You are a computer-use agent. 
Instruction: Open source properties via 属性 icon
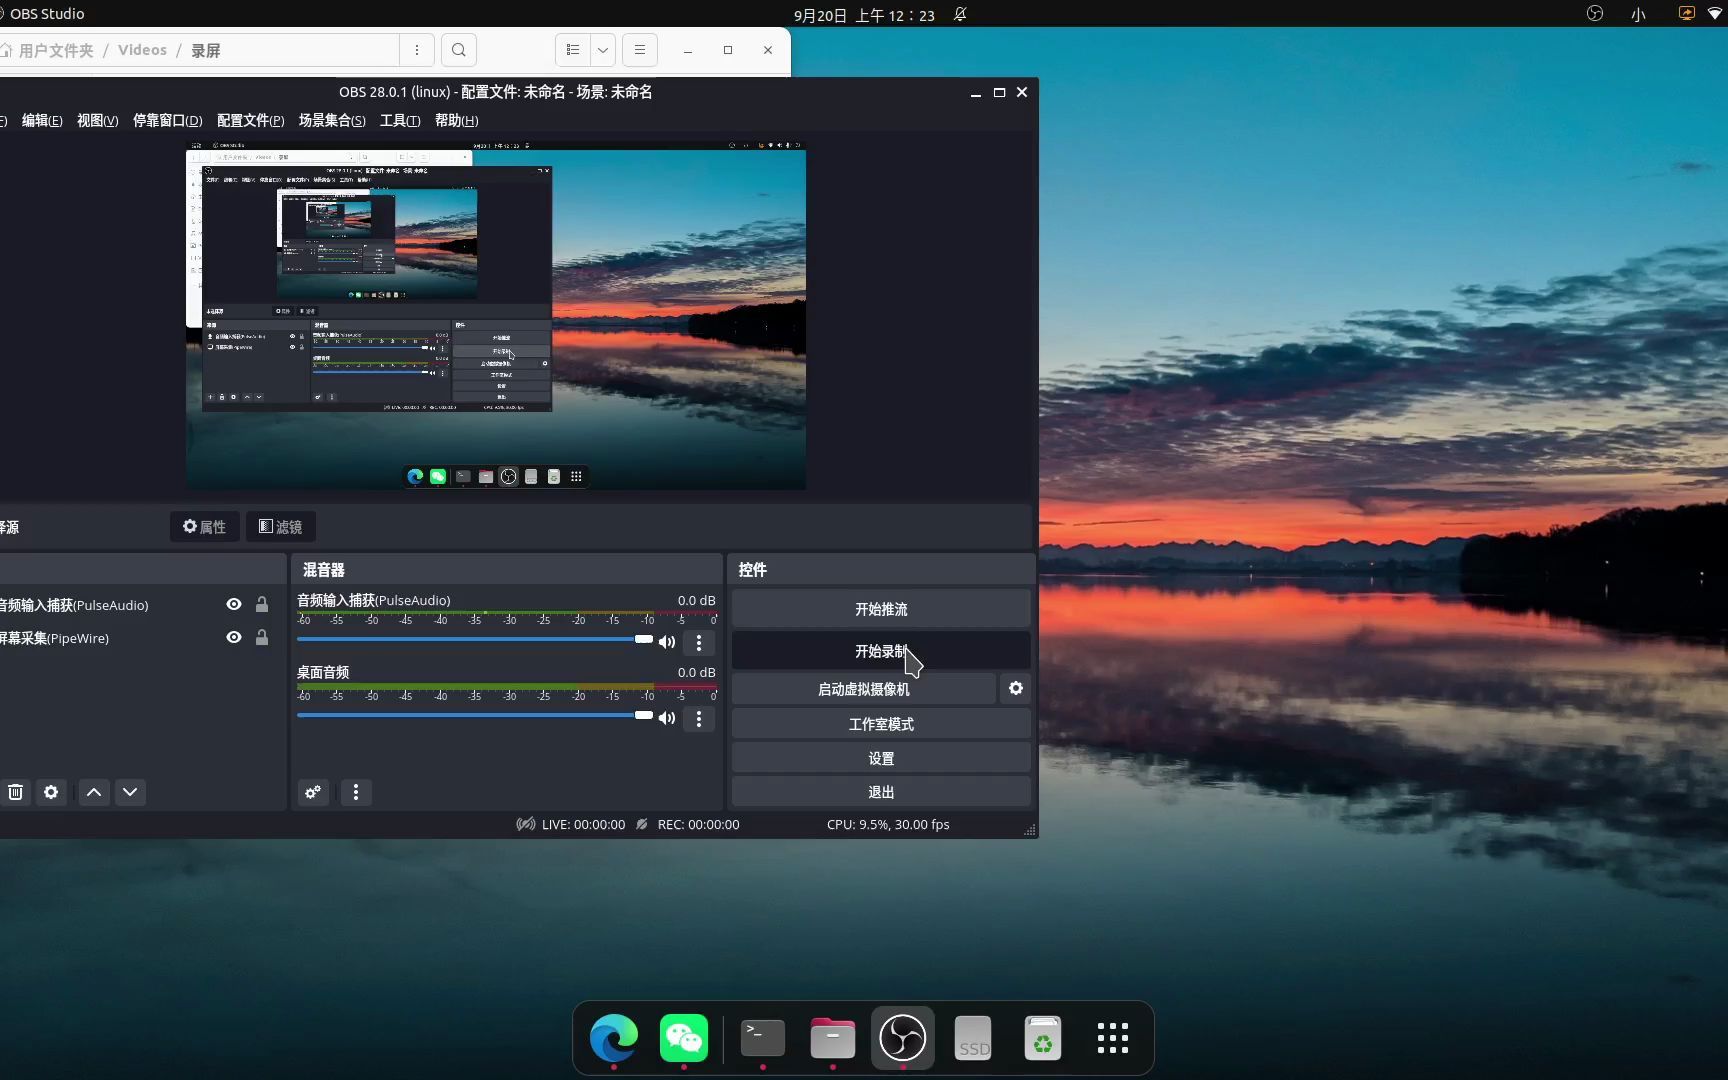pyautogui.click(x=204, y=527)
